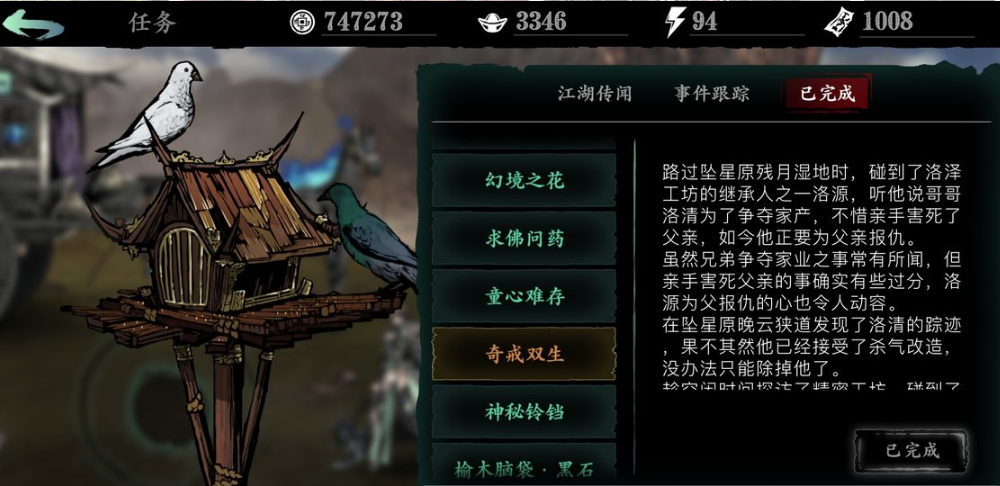1000x486 pixels.
Task: Tap the white pigeon on the roof
Action: 151,114
